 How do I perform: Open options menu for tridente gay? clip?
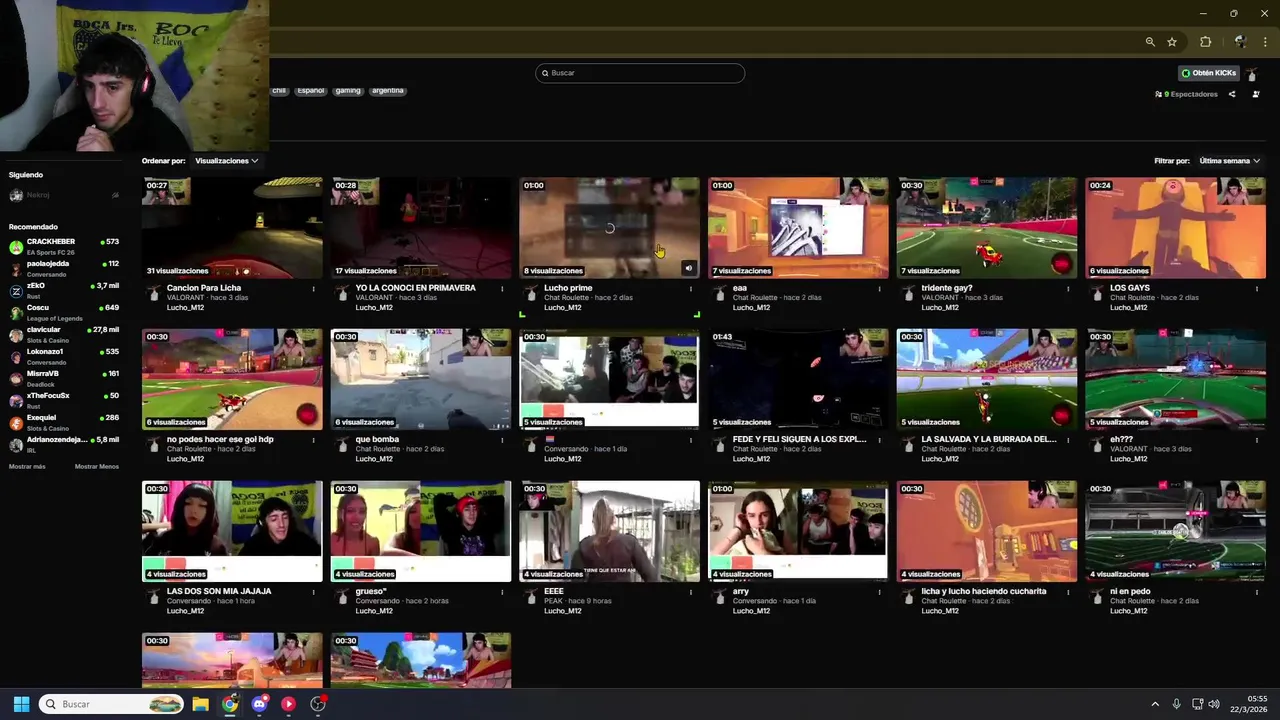[1068, 289]
